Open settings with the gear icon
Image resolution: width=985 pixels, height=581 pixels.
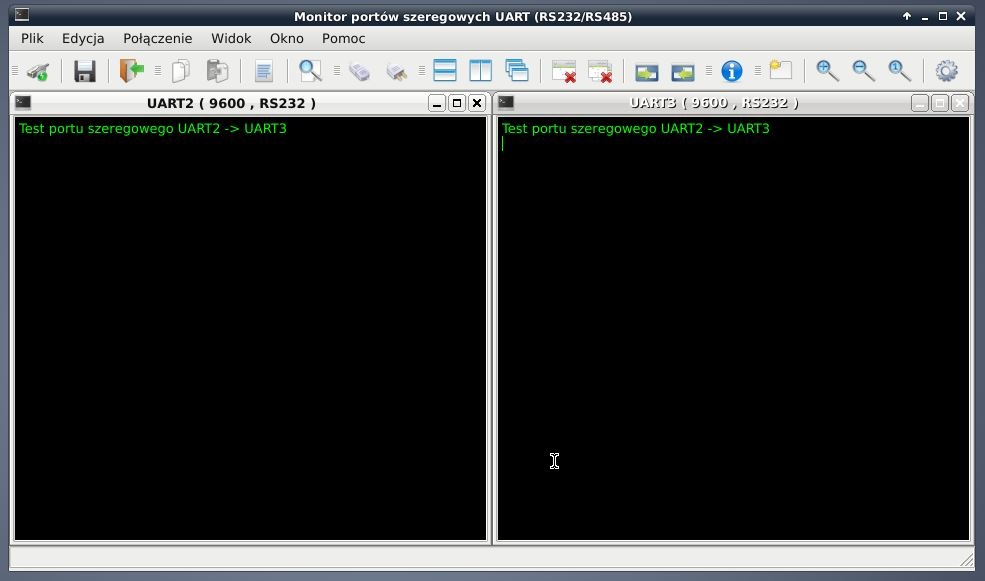coord(946,71)
